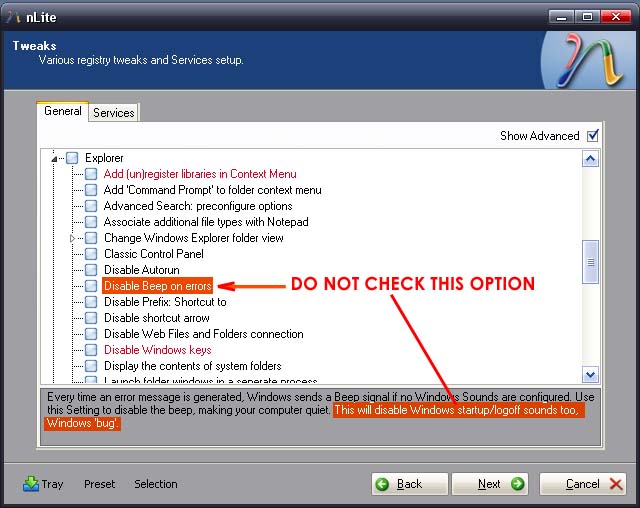Check 'Associate additional file types with Notepad'
Viewport: 640px width, 508px height.
91,222
